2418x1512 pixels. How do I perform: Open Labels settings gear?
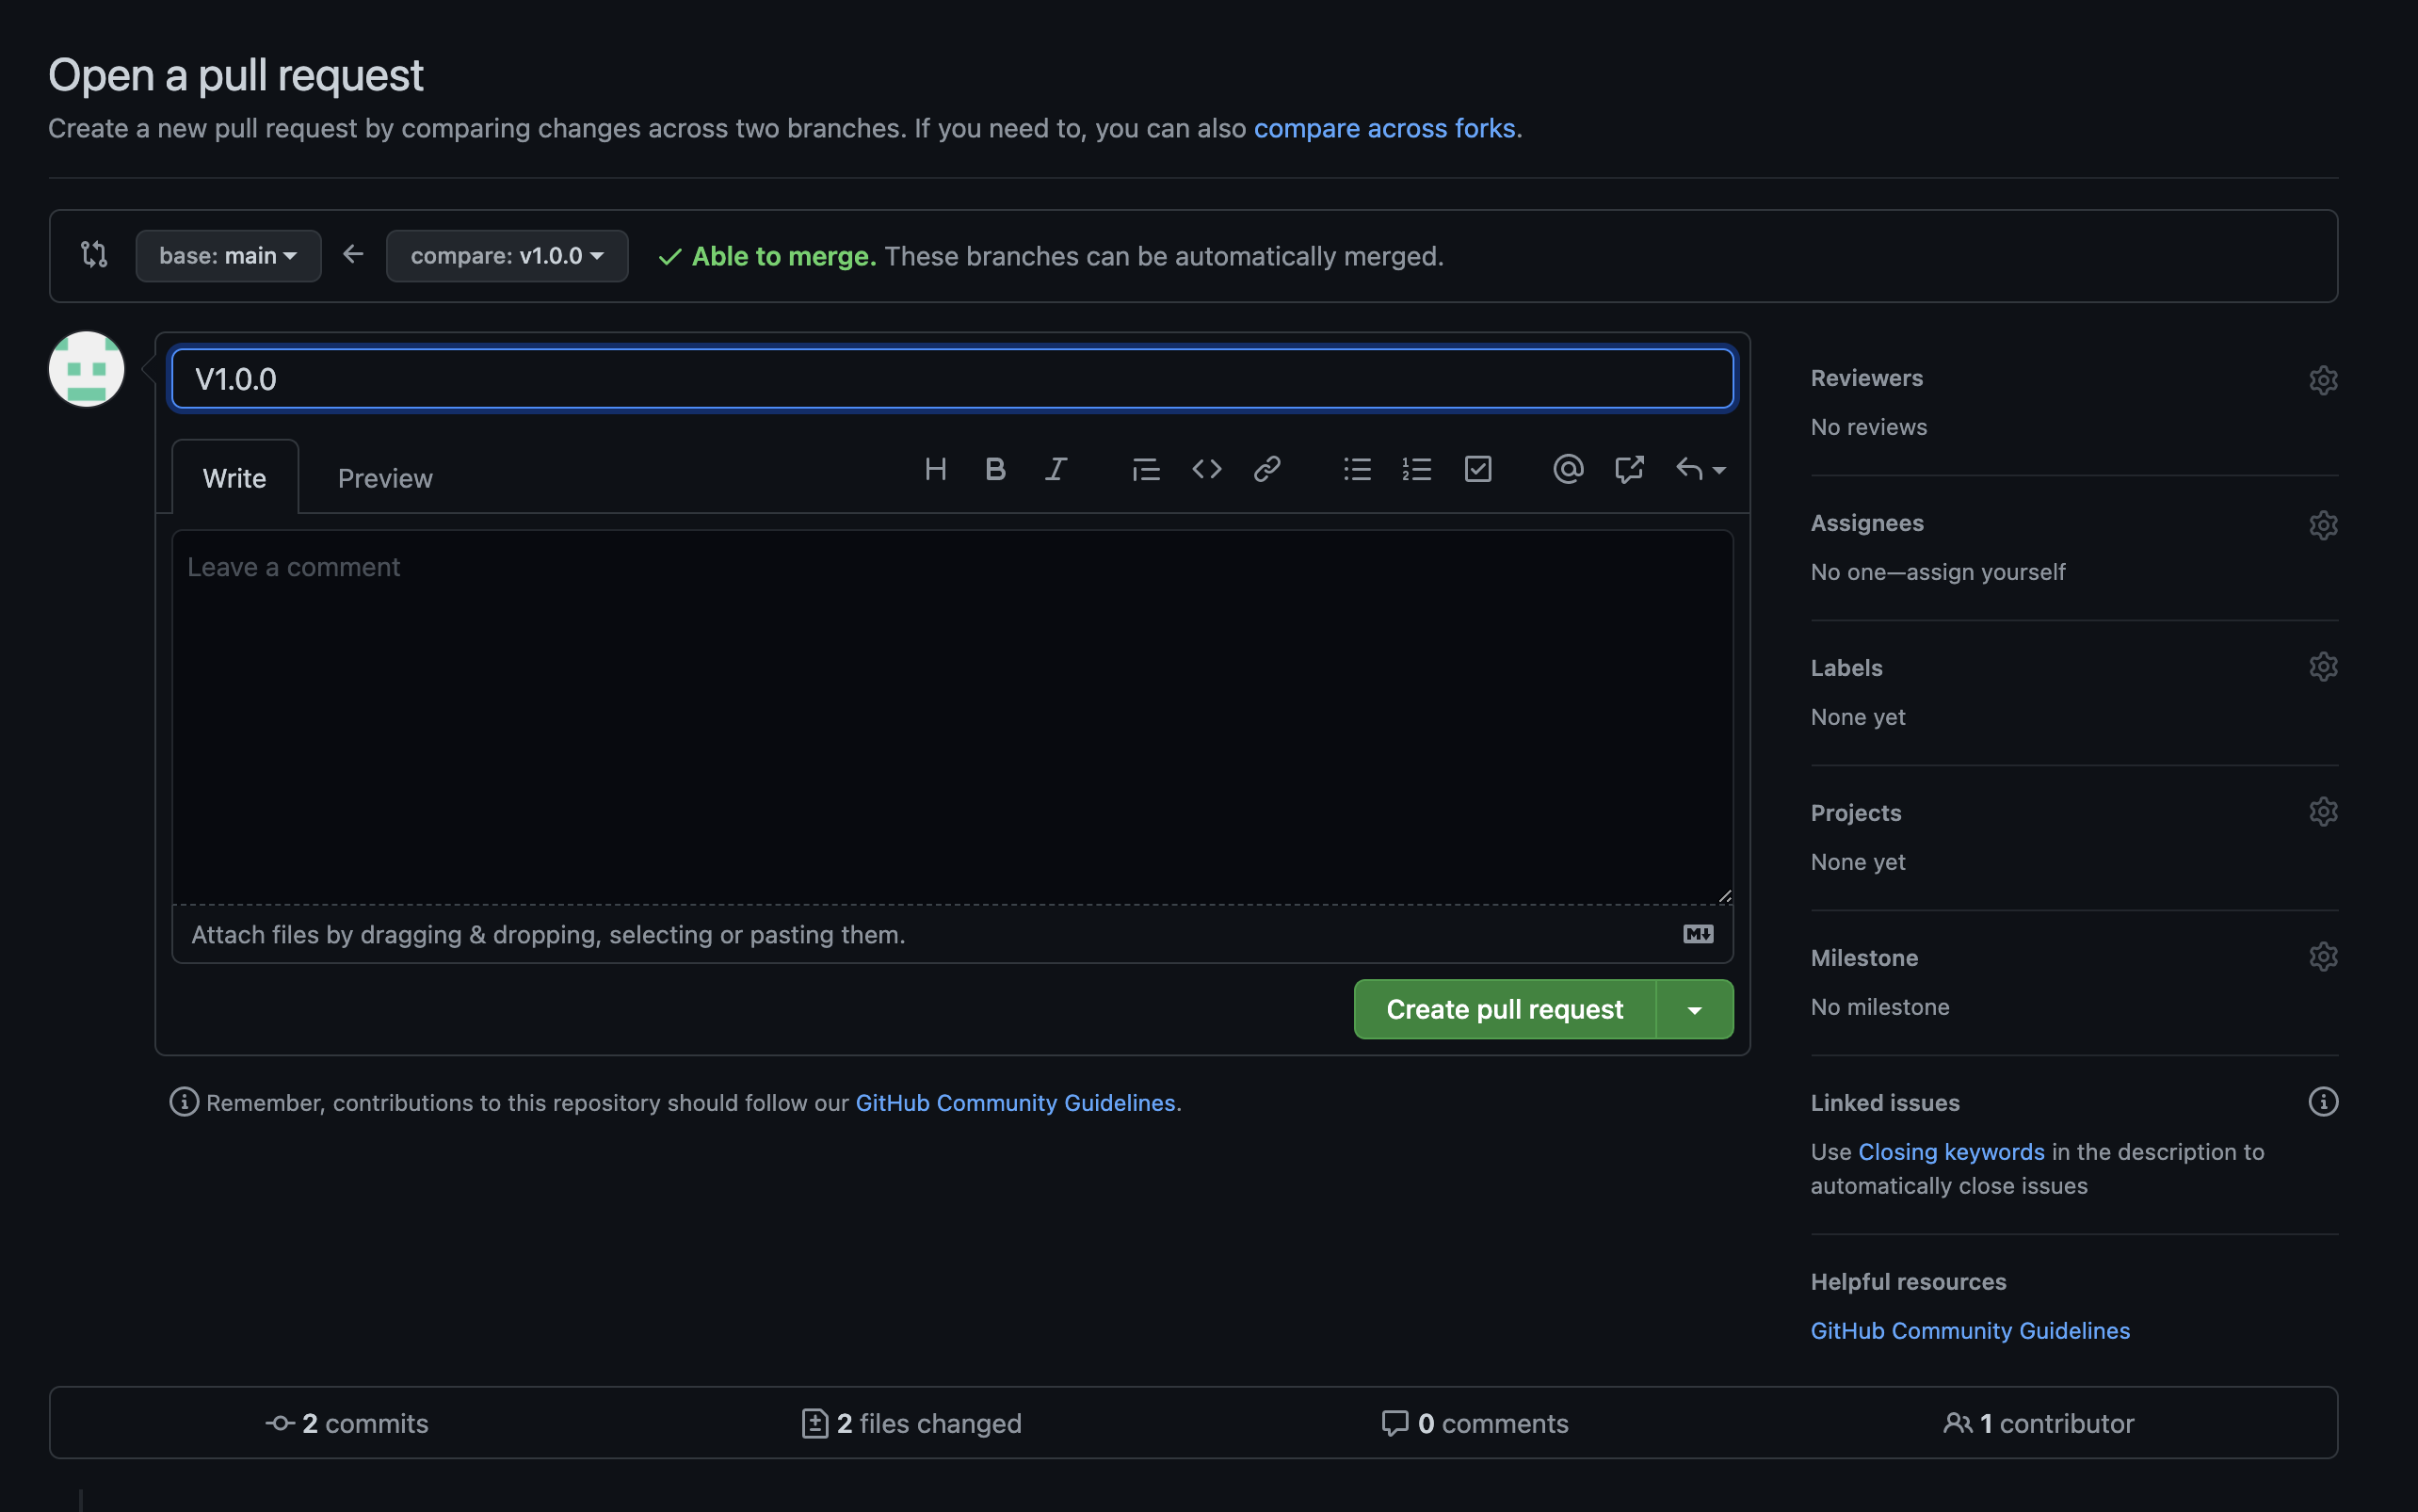2323,667
